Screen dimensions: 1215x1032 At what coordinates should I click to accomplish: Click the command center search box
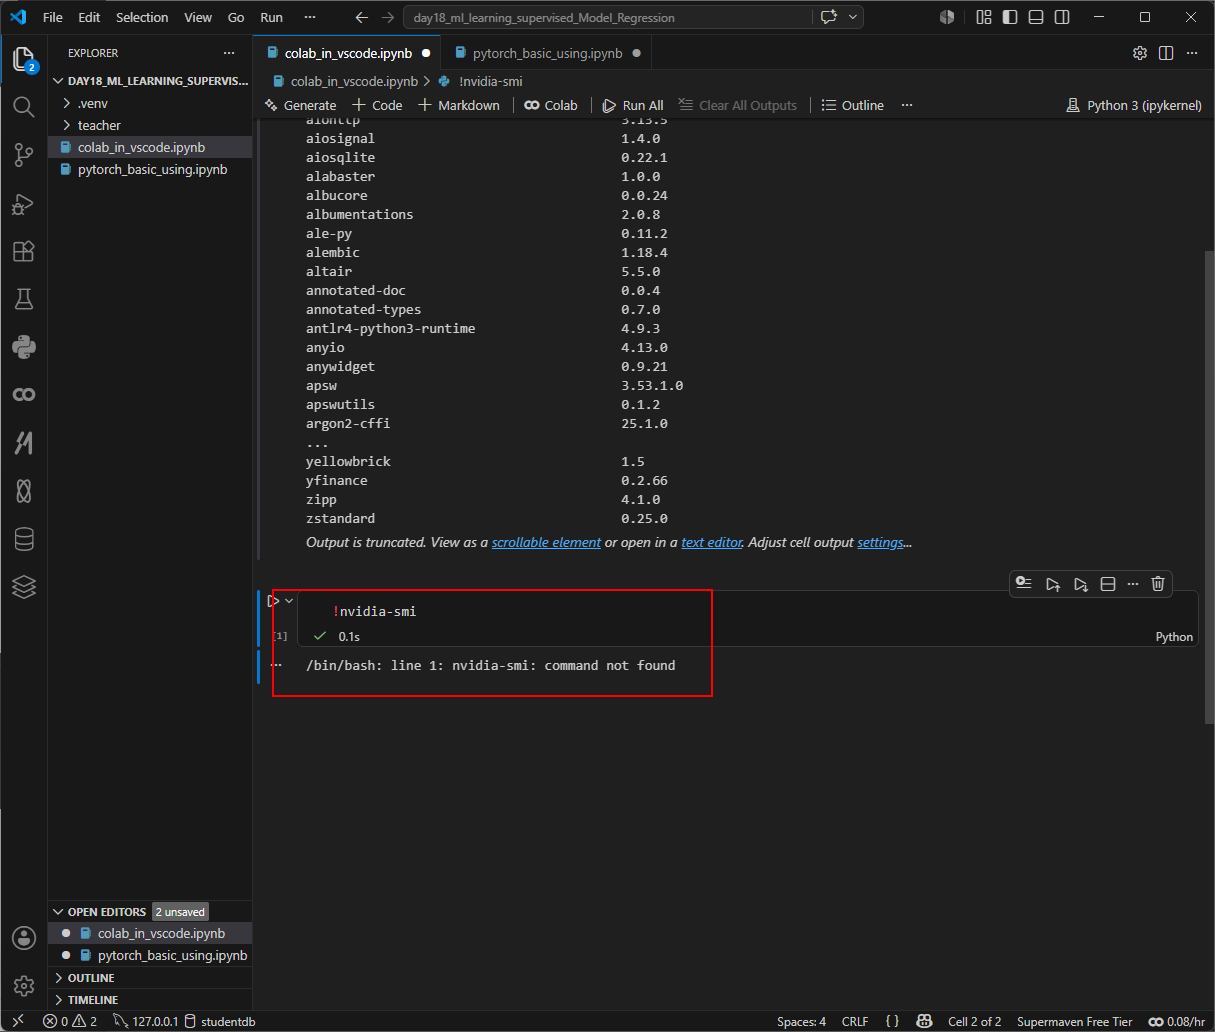point(608,17)
